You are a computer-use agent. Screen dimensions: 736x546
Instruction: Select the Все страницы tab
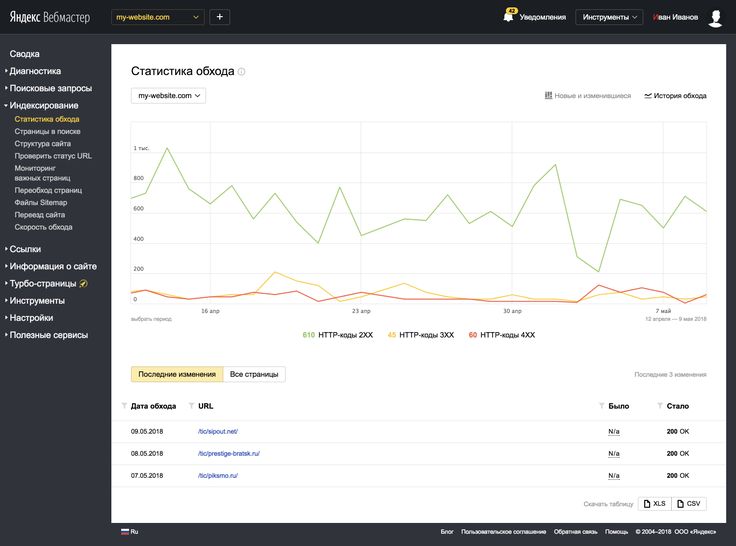[x=254, y=374]
